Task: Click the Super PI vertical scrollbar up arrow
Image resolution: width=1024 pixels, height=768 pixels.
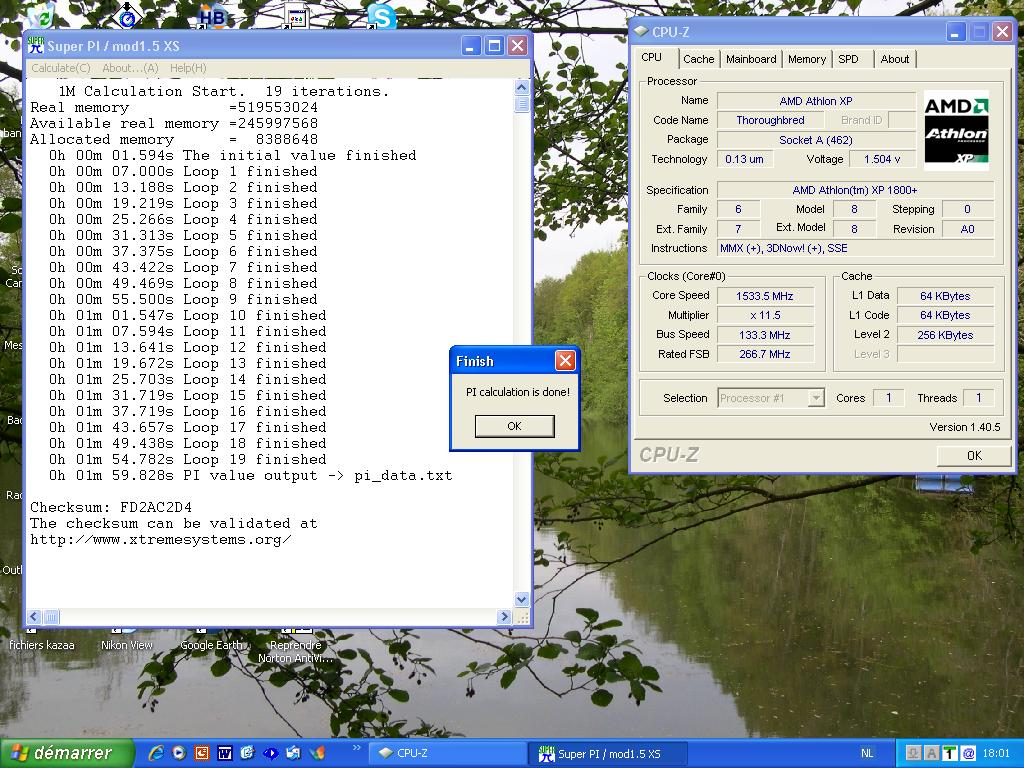Action: pos(521,88)
